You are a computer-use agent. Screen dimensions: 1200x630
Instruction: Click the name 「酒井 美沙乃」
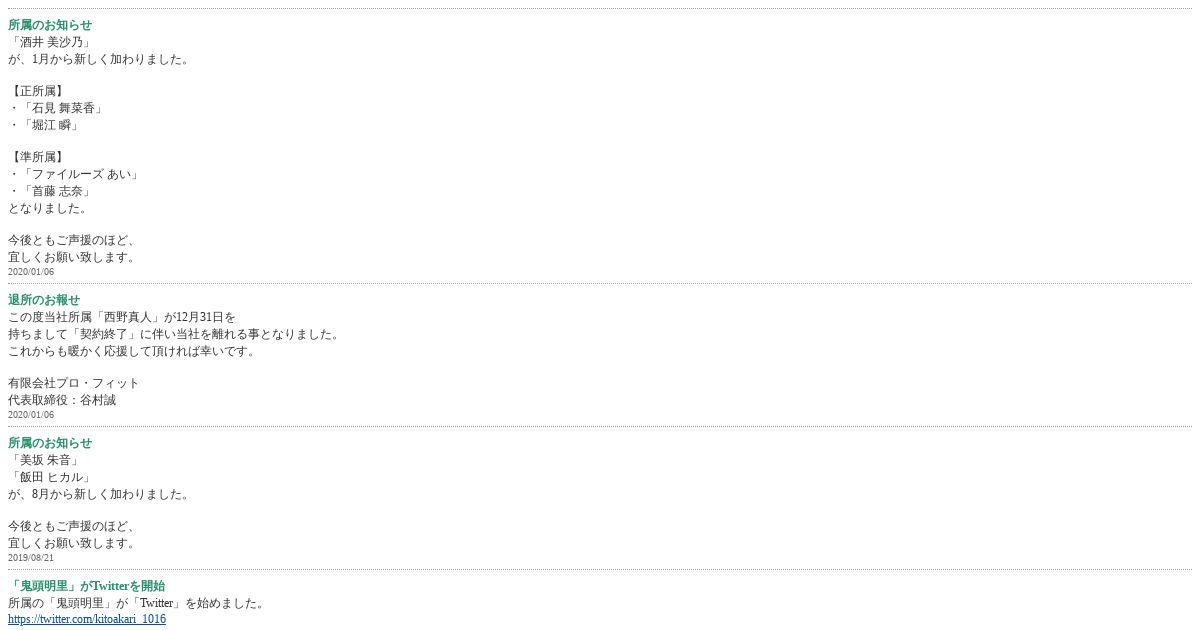[x=50, y=42]
